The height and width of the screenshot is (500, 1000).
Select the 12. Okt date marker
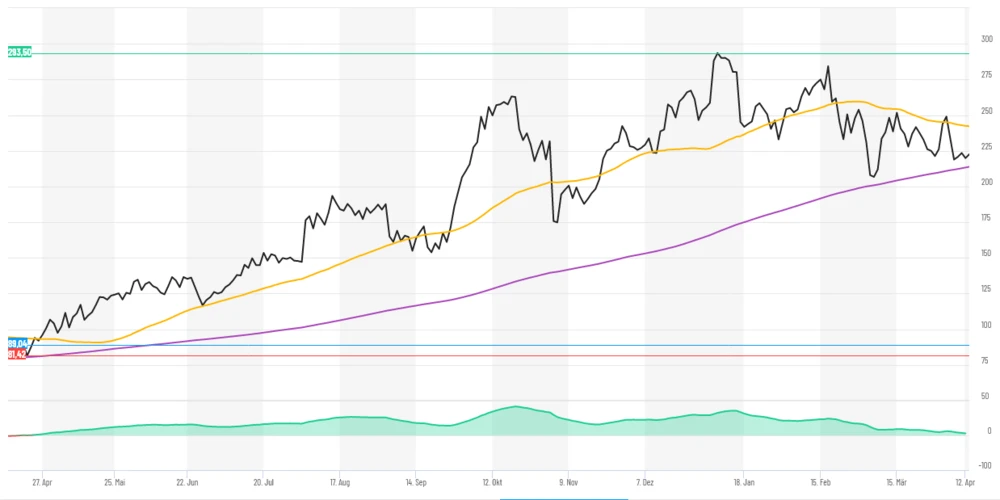coord(491,481)
